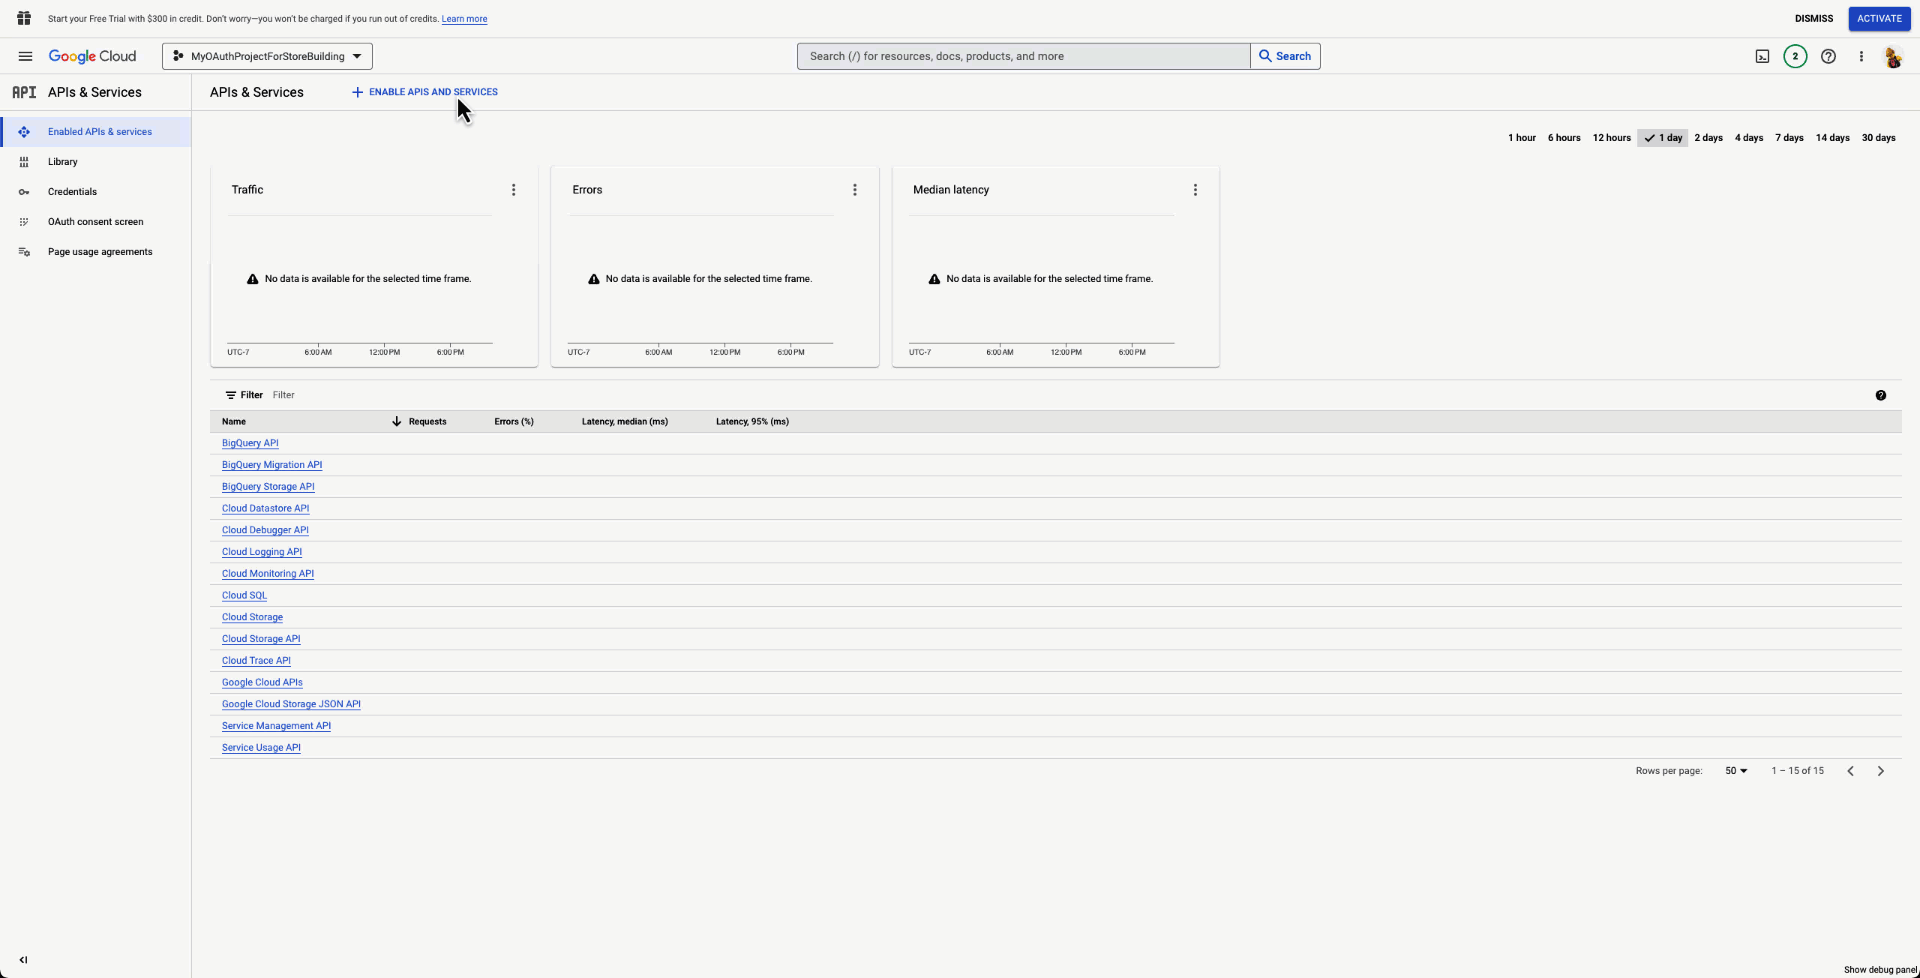Screen dimensions: 1920x978
Task: Open the Help question mark icon
Action: 1829,56
